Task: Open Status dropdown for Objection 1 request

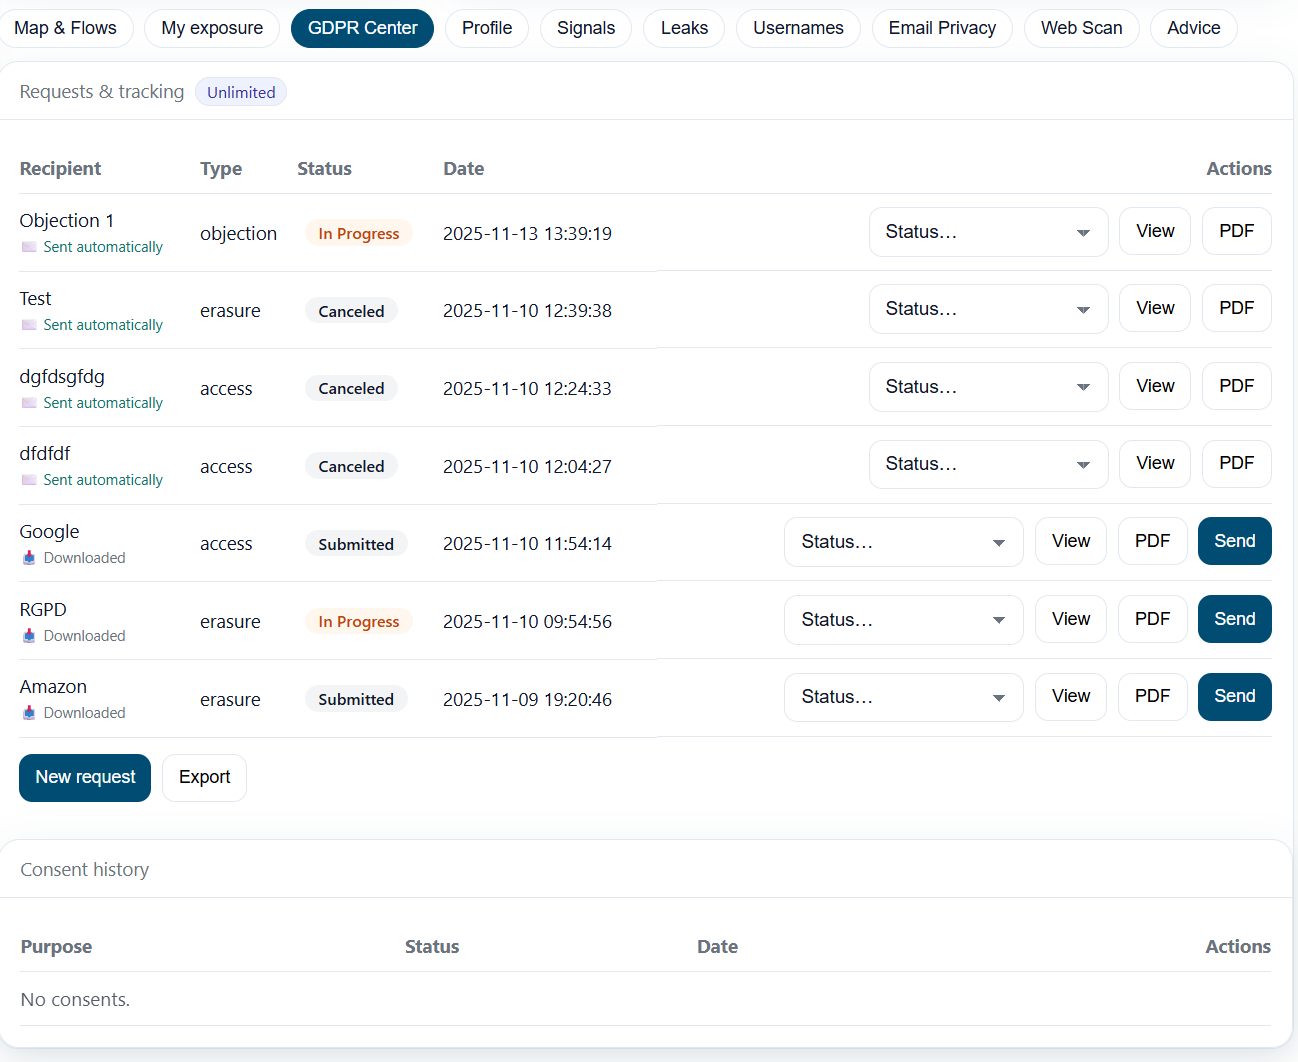Action: 987,232
